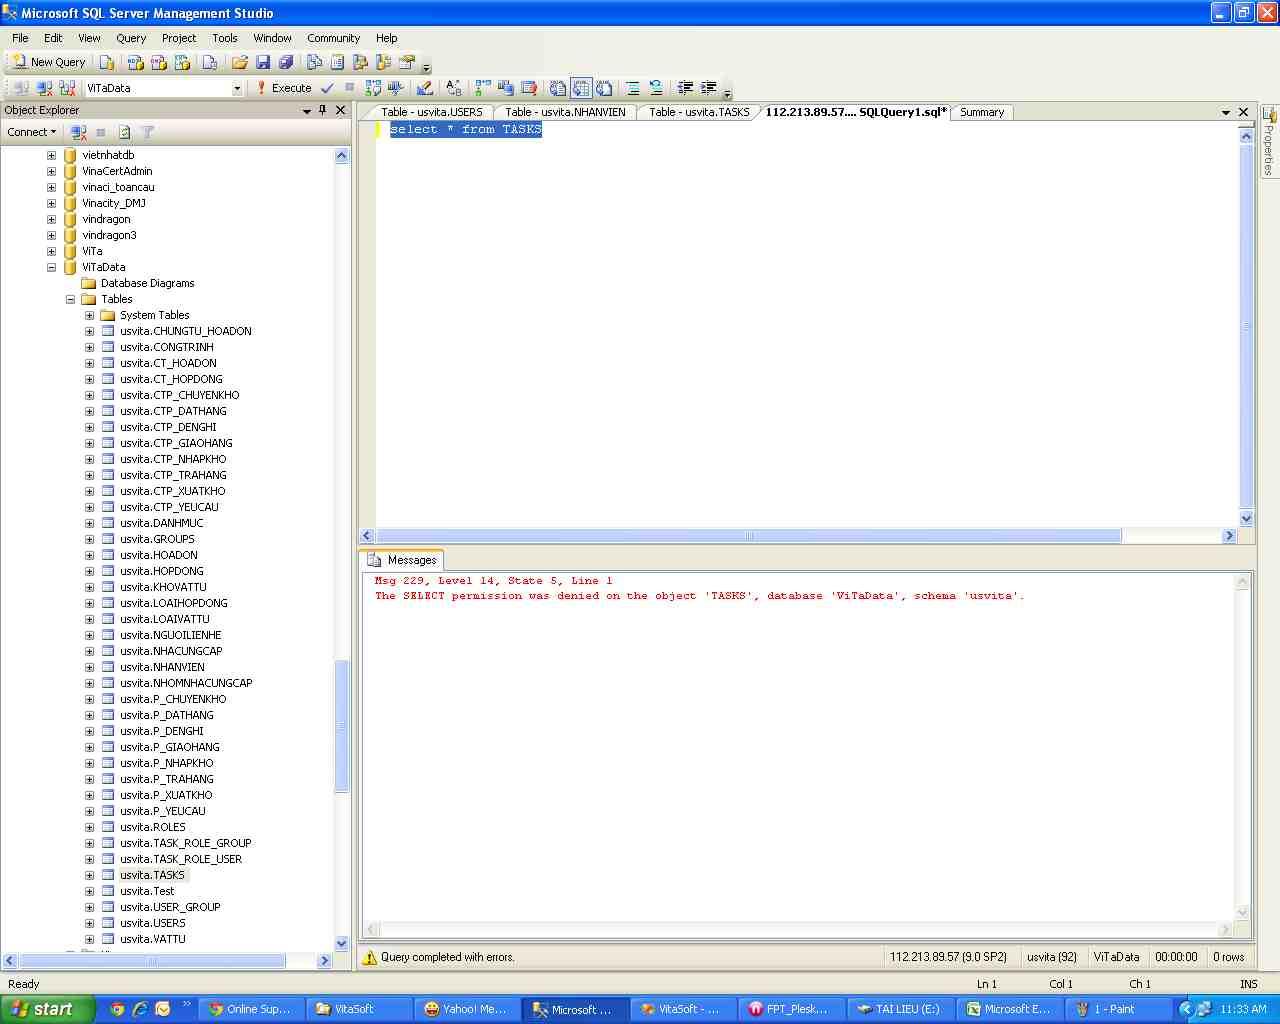Viewport: 1280px width, 1024px height.
Task: Execute the current query
Action: (284, 88)
